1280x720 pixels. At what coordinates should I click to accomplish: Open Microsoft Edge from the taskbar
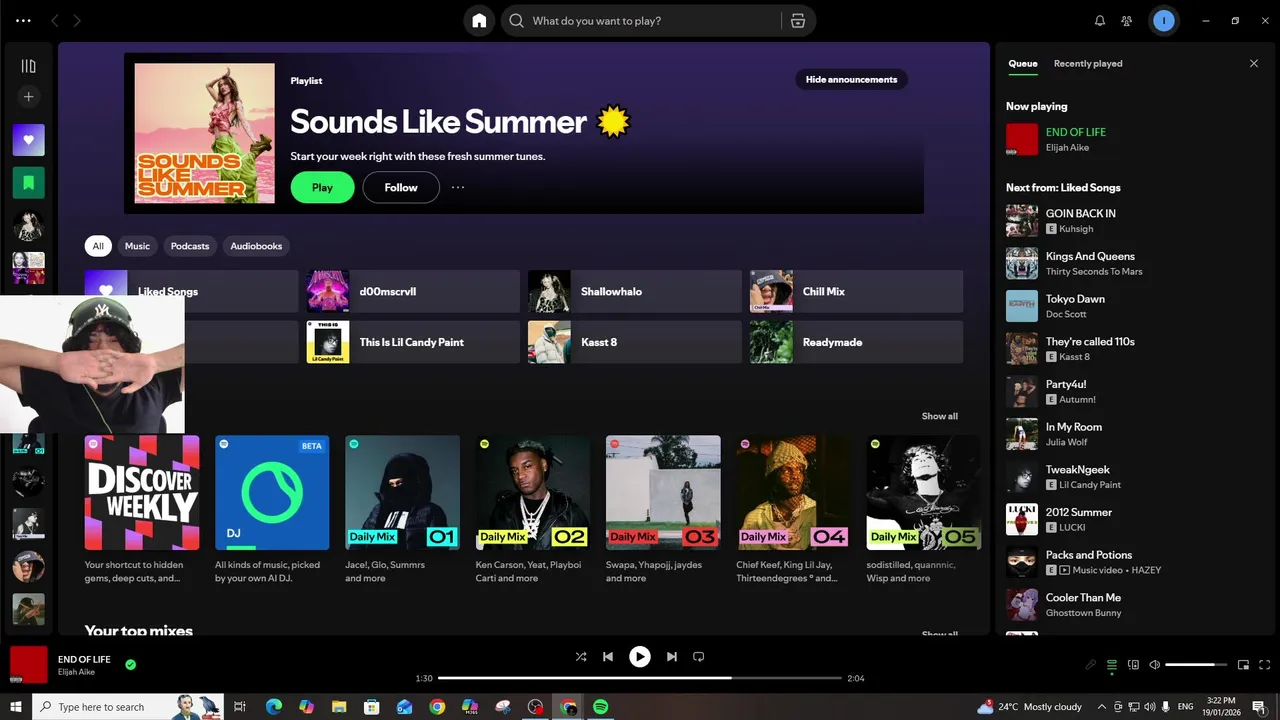[x=274, y=707]
